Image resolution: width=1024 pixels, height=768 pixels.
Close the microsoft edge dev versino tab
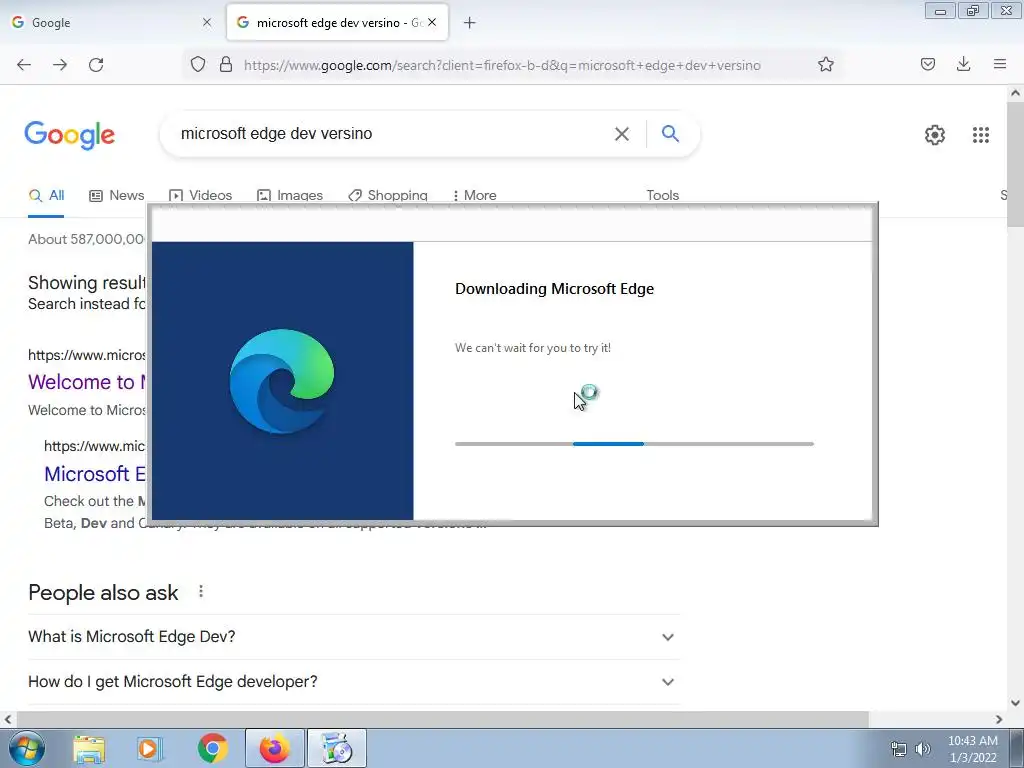pos(432,22)
